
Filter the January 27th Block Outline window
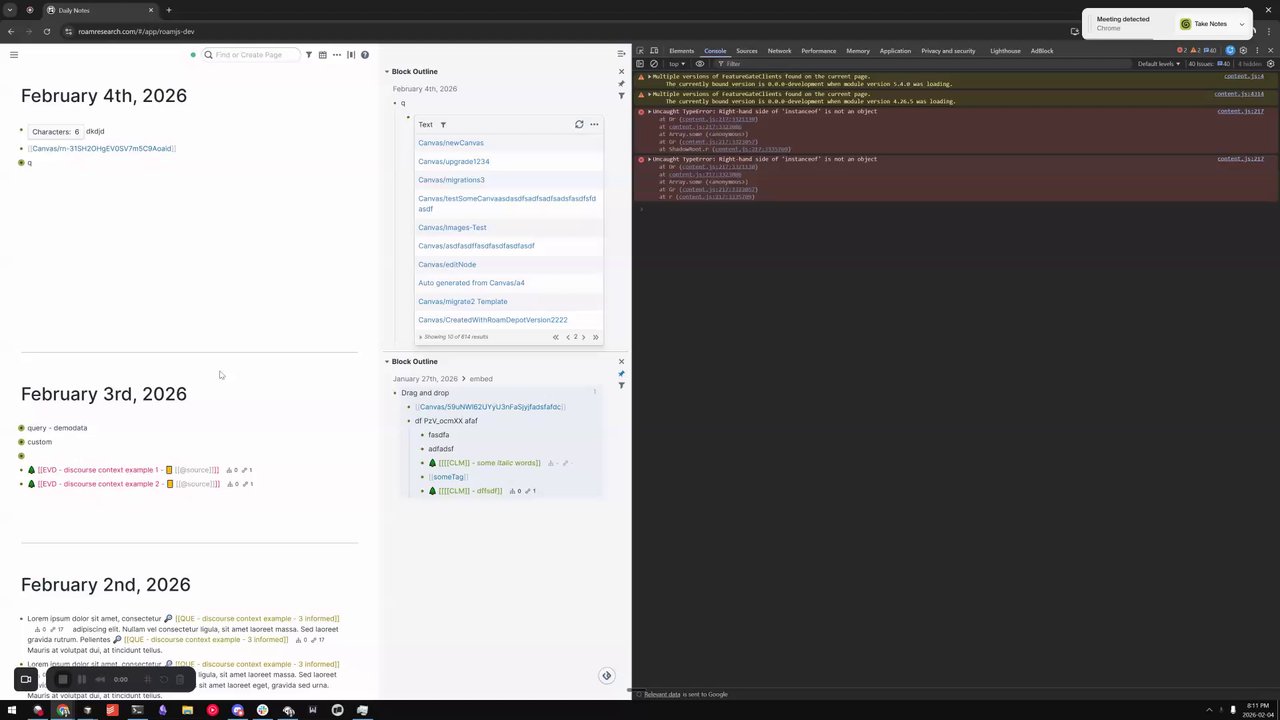(621, 386)
